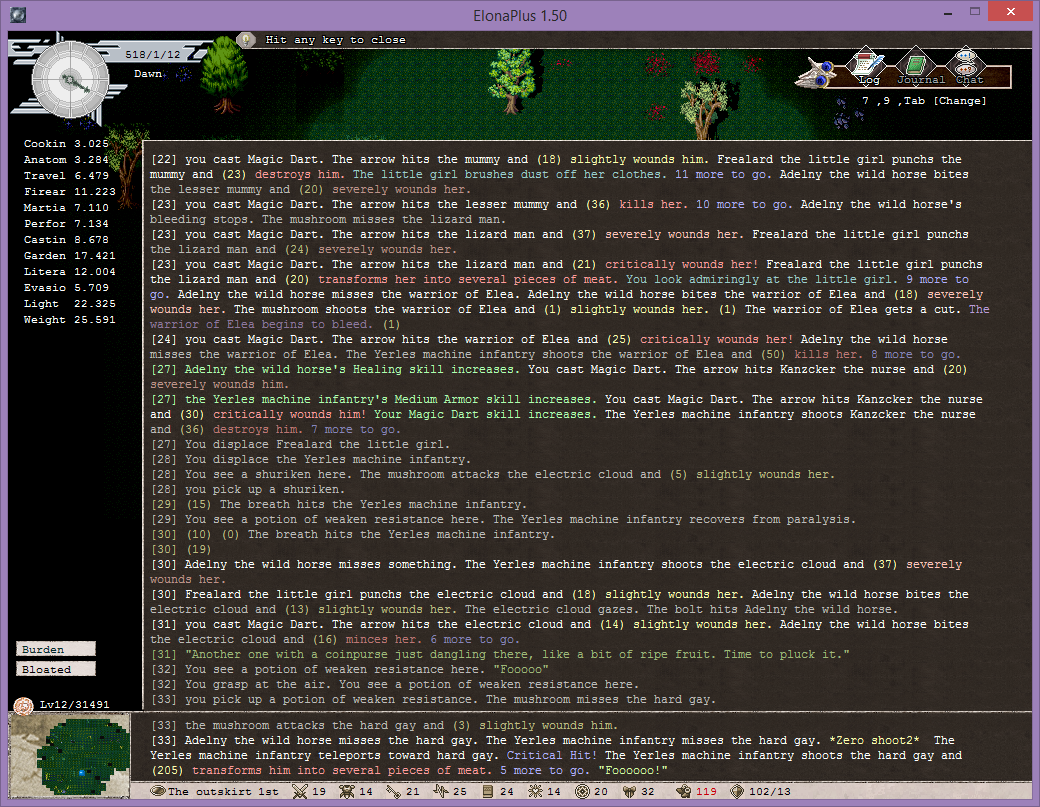Click the '11 more to go.' log text

pyautogui.click(x=724, y=174)
